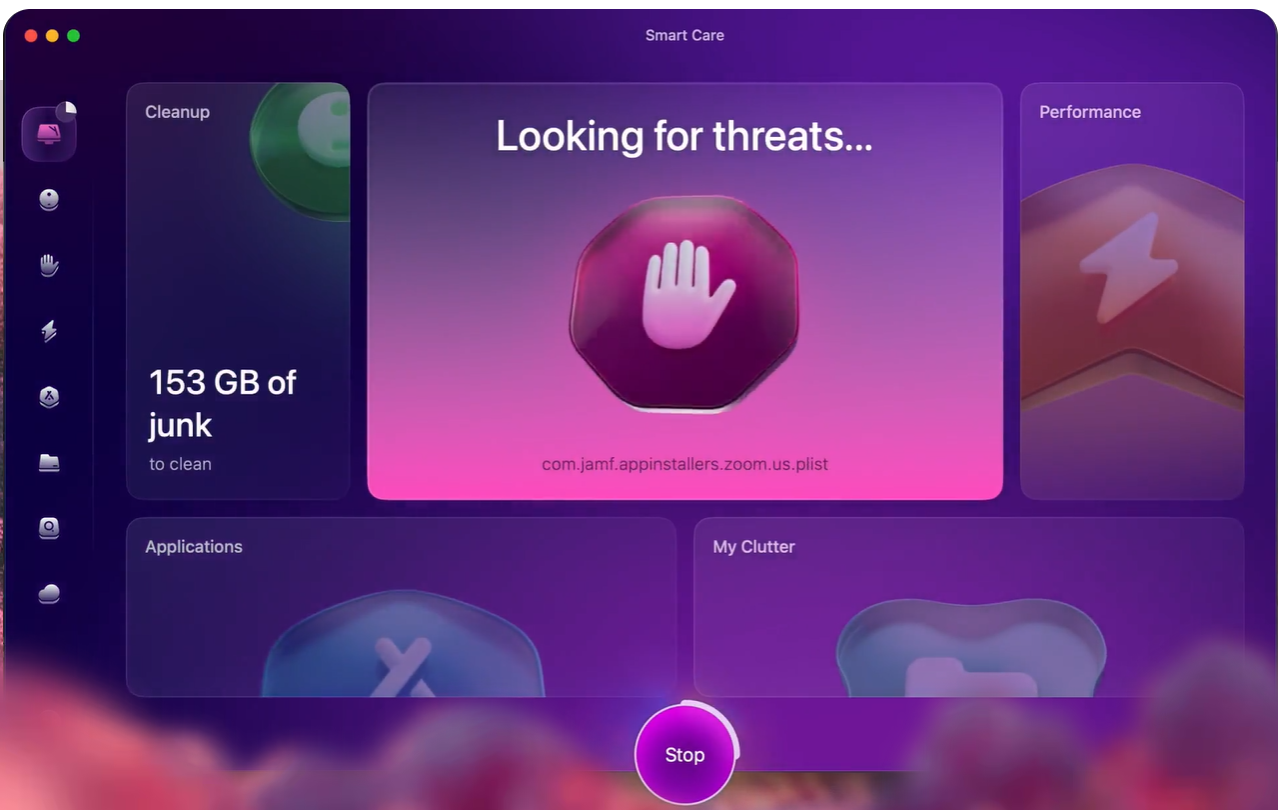This screenshot has height=810, width=1278.
Task: Open the Space Lens sidebar icon
Action: [49, 528]
